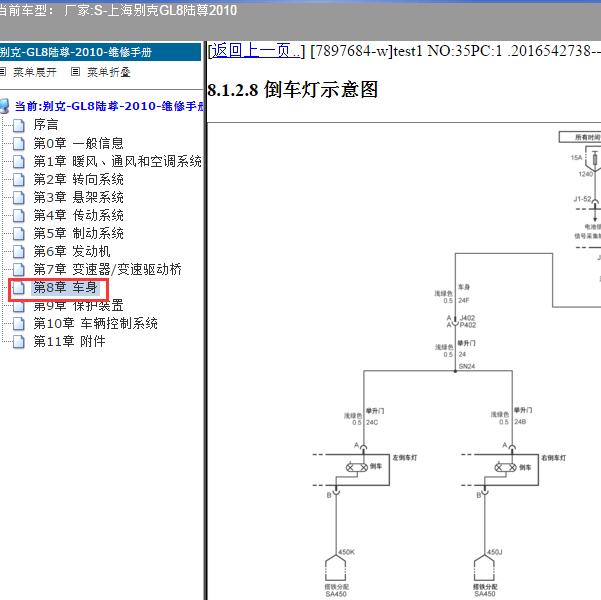Image resolution: width=601 pixels, height=600 pixels.
Task: Click the 24B wire label in diagram
Action: (520, 422)
